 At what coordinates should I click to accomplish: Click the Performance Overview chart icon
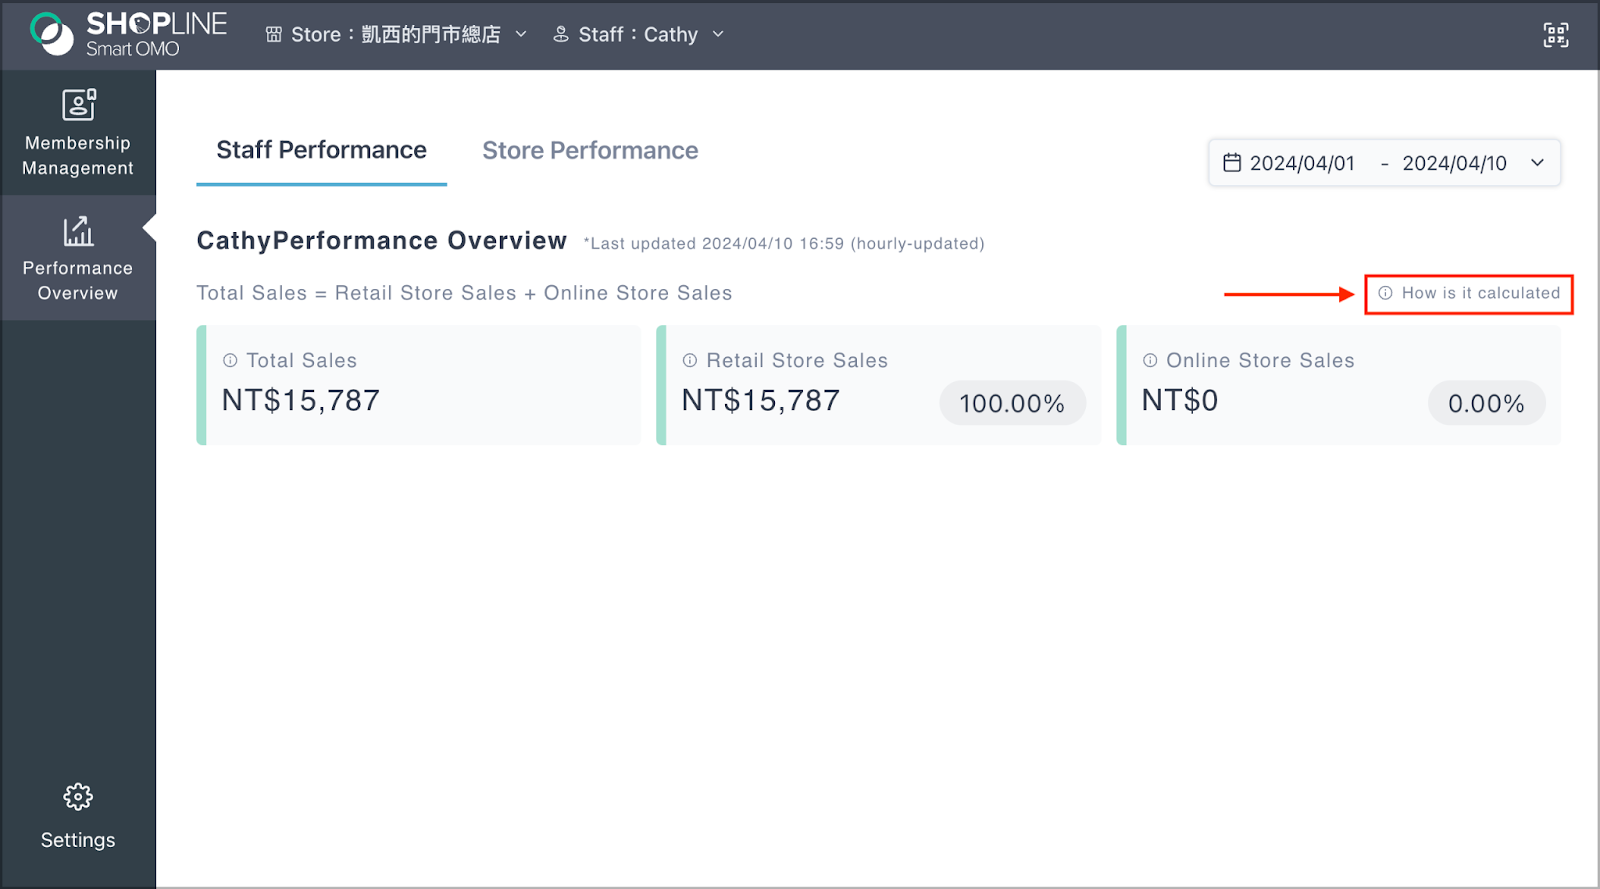pos(78,231)
